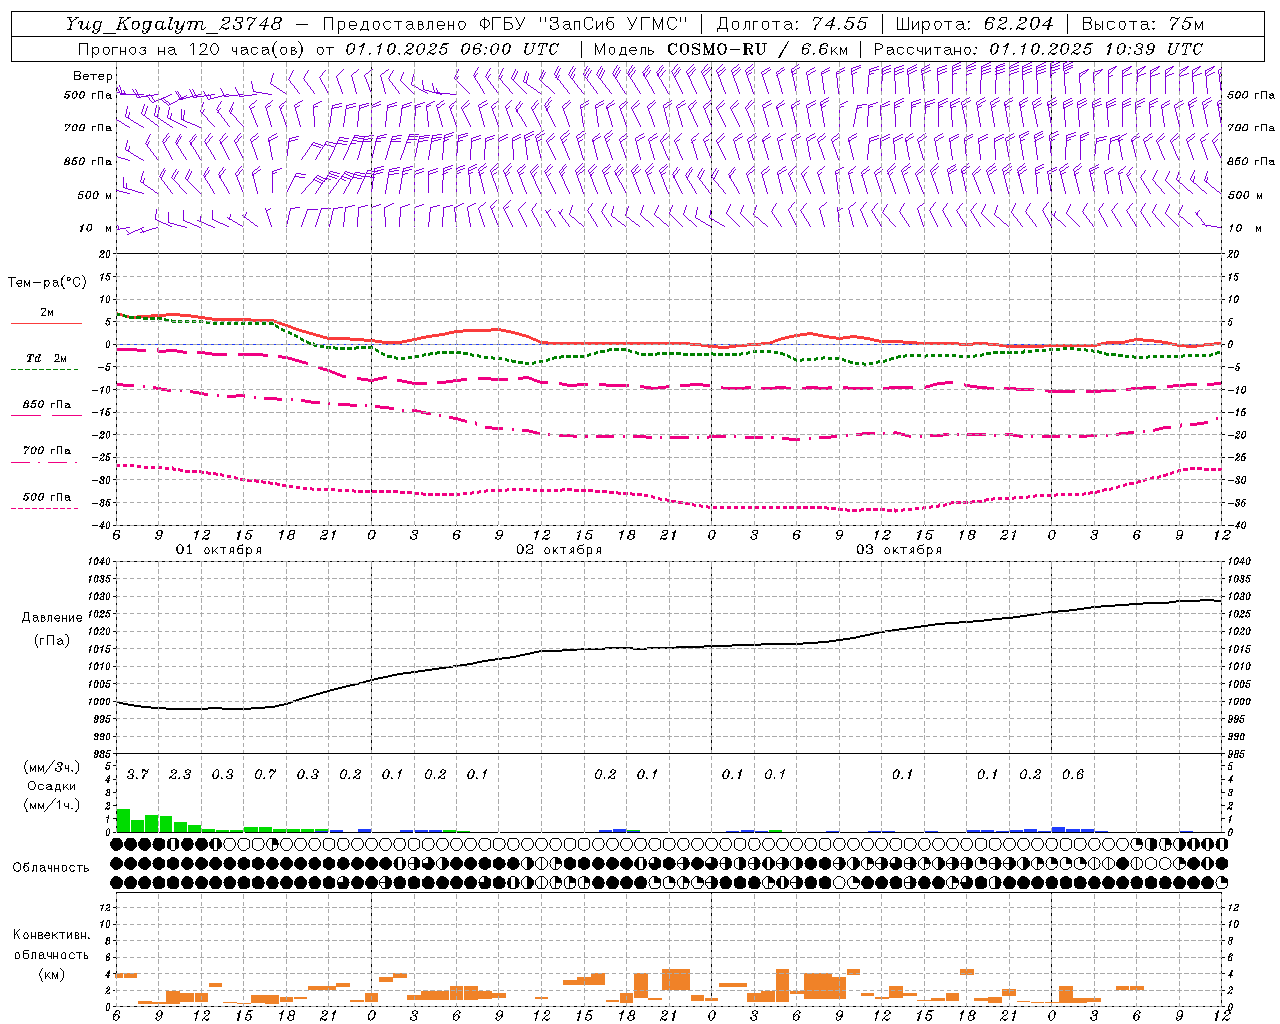Click the latitude value Широта: 62.204
The width and height of the screenshot is (1280, 1024).
pos(974,24)
